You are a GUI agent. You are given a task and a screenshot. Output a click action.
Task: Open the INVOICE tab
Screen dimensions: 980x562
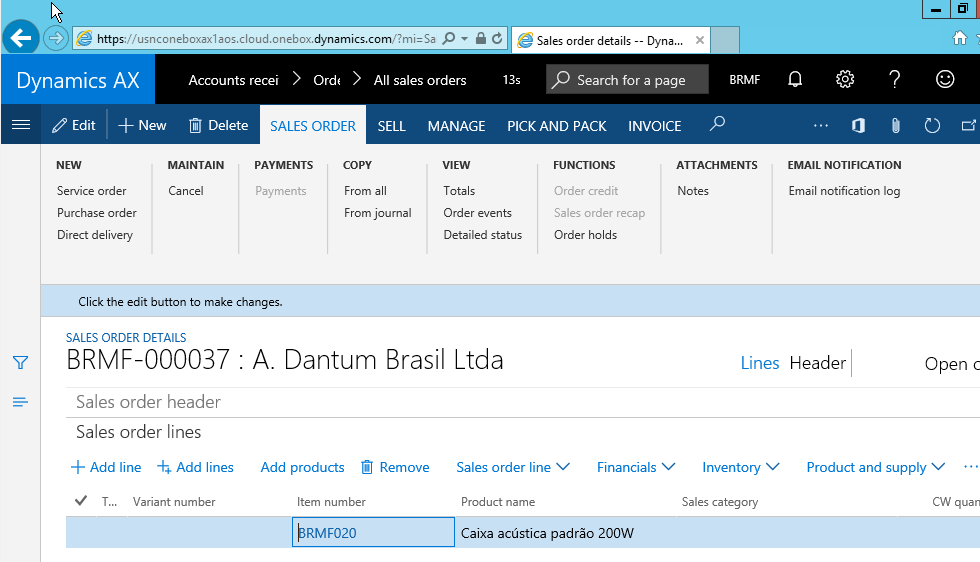[654, 126]
